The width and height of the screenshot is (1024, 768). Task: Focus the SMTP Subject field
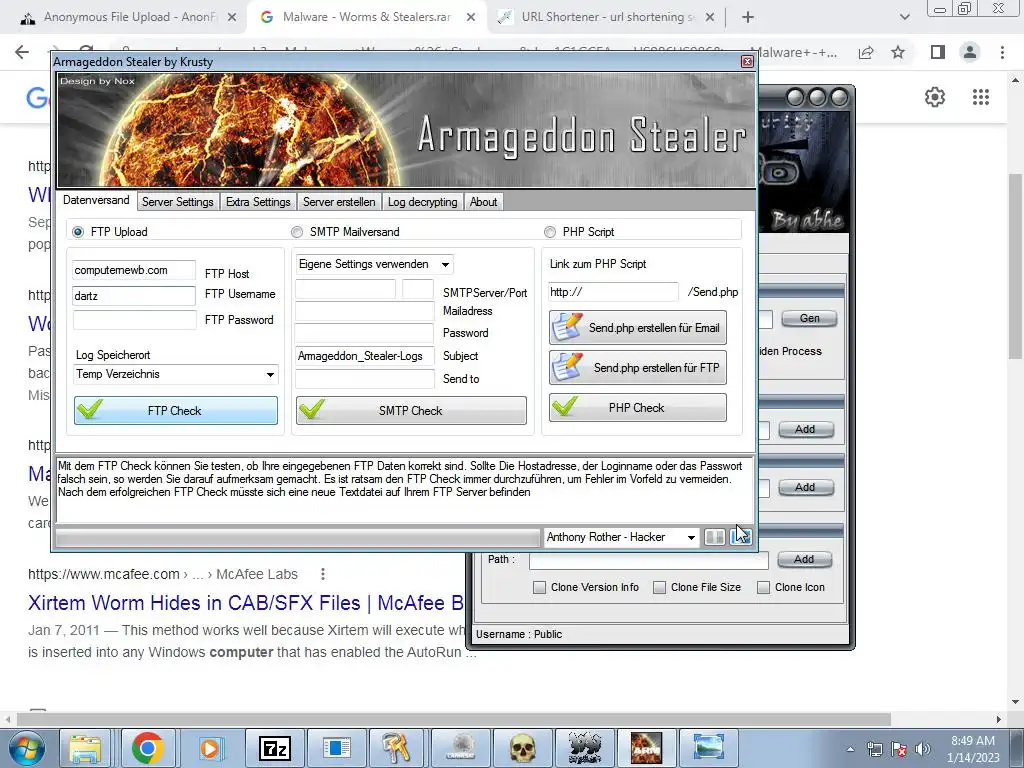[364, 356]
